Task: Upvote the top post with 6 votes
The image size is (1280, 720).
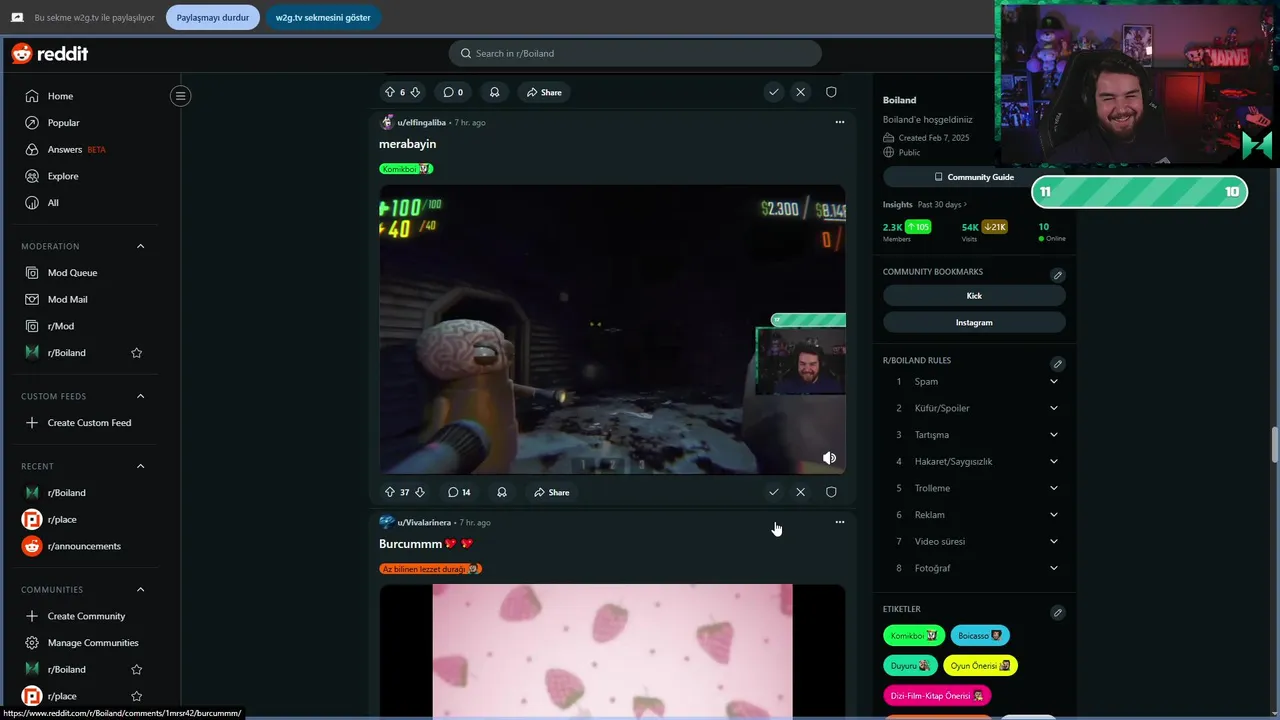Action: pos(390,92)
